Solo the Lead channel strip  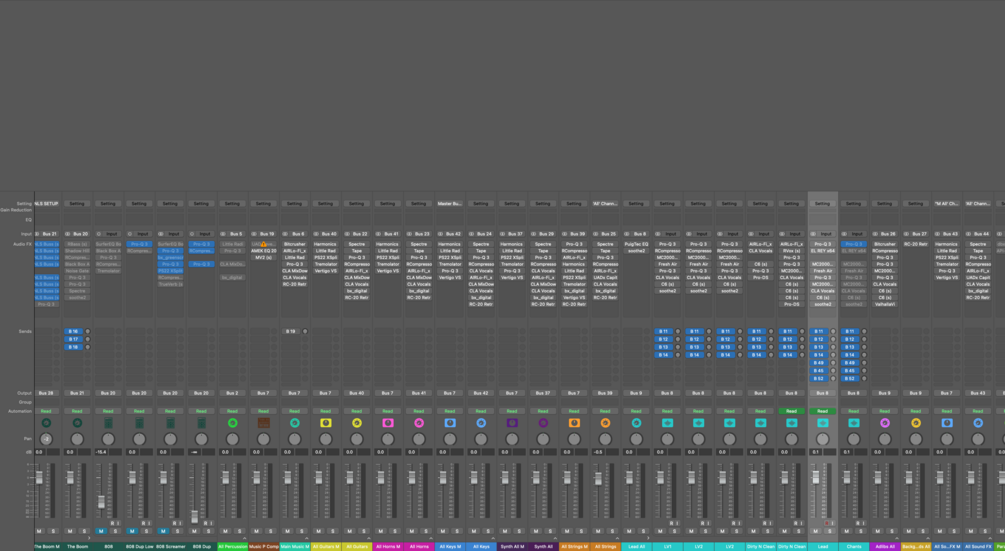coord(829,531)
